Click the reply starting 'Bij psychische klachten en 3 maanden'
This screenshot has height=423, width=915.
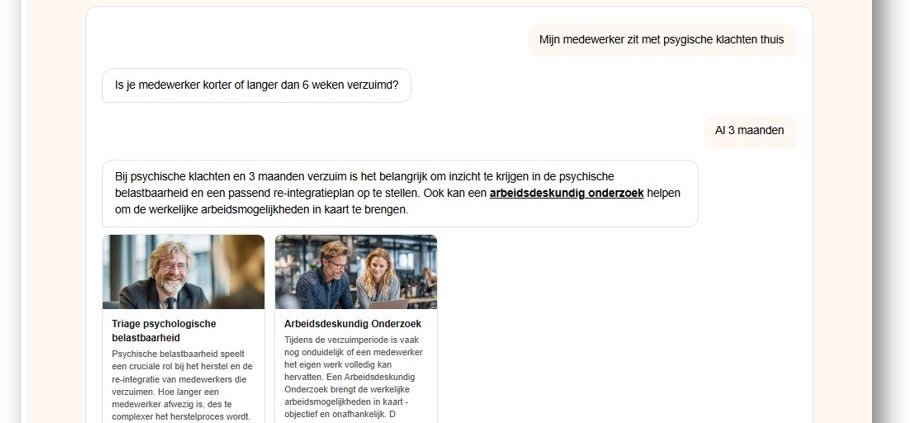(x=400, y=193)
